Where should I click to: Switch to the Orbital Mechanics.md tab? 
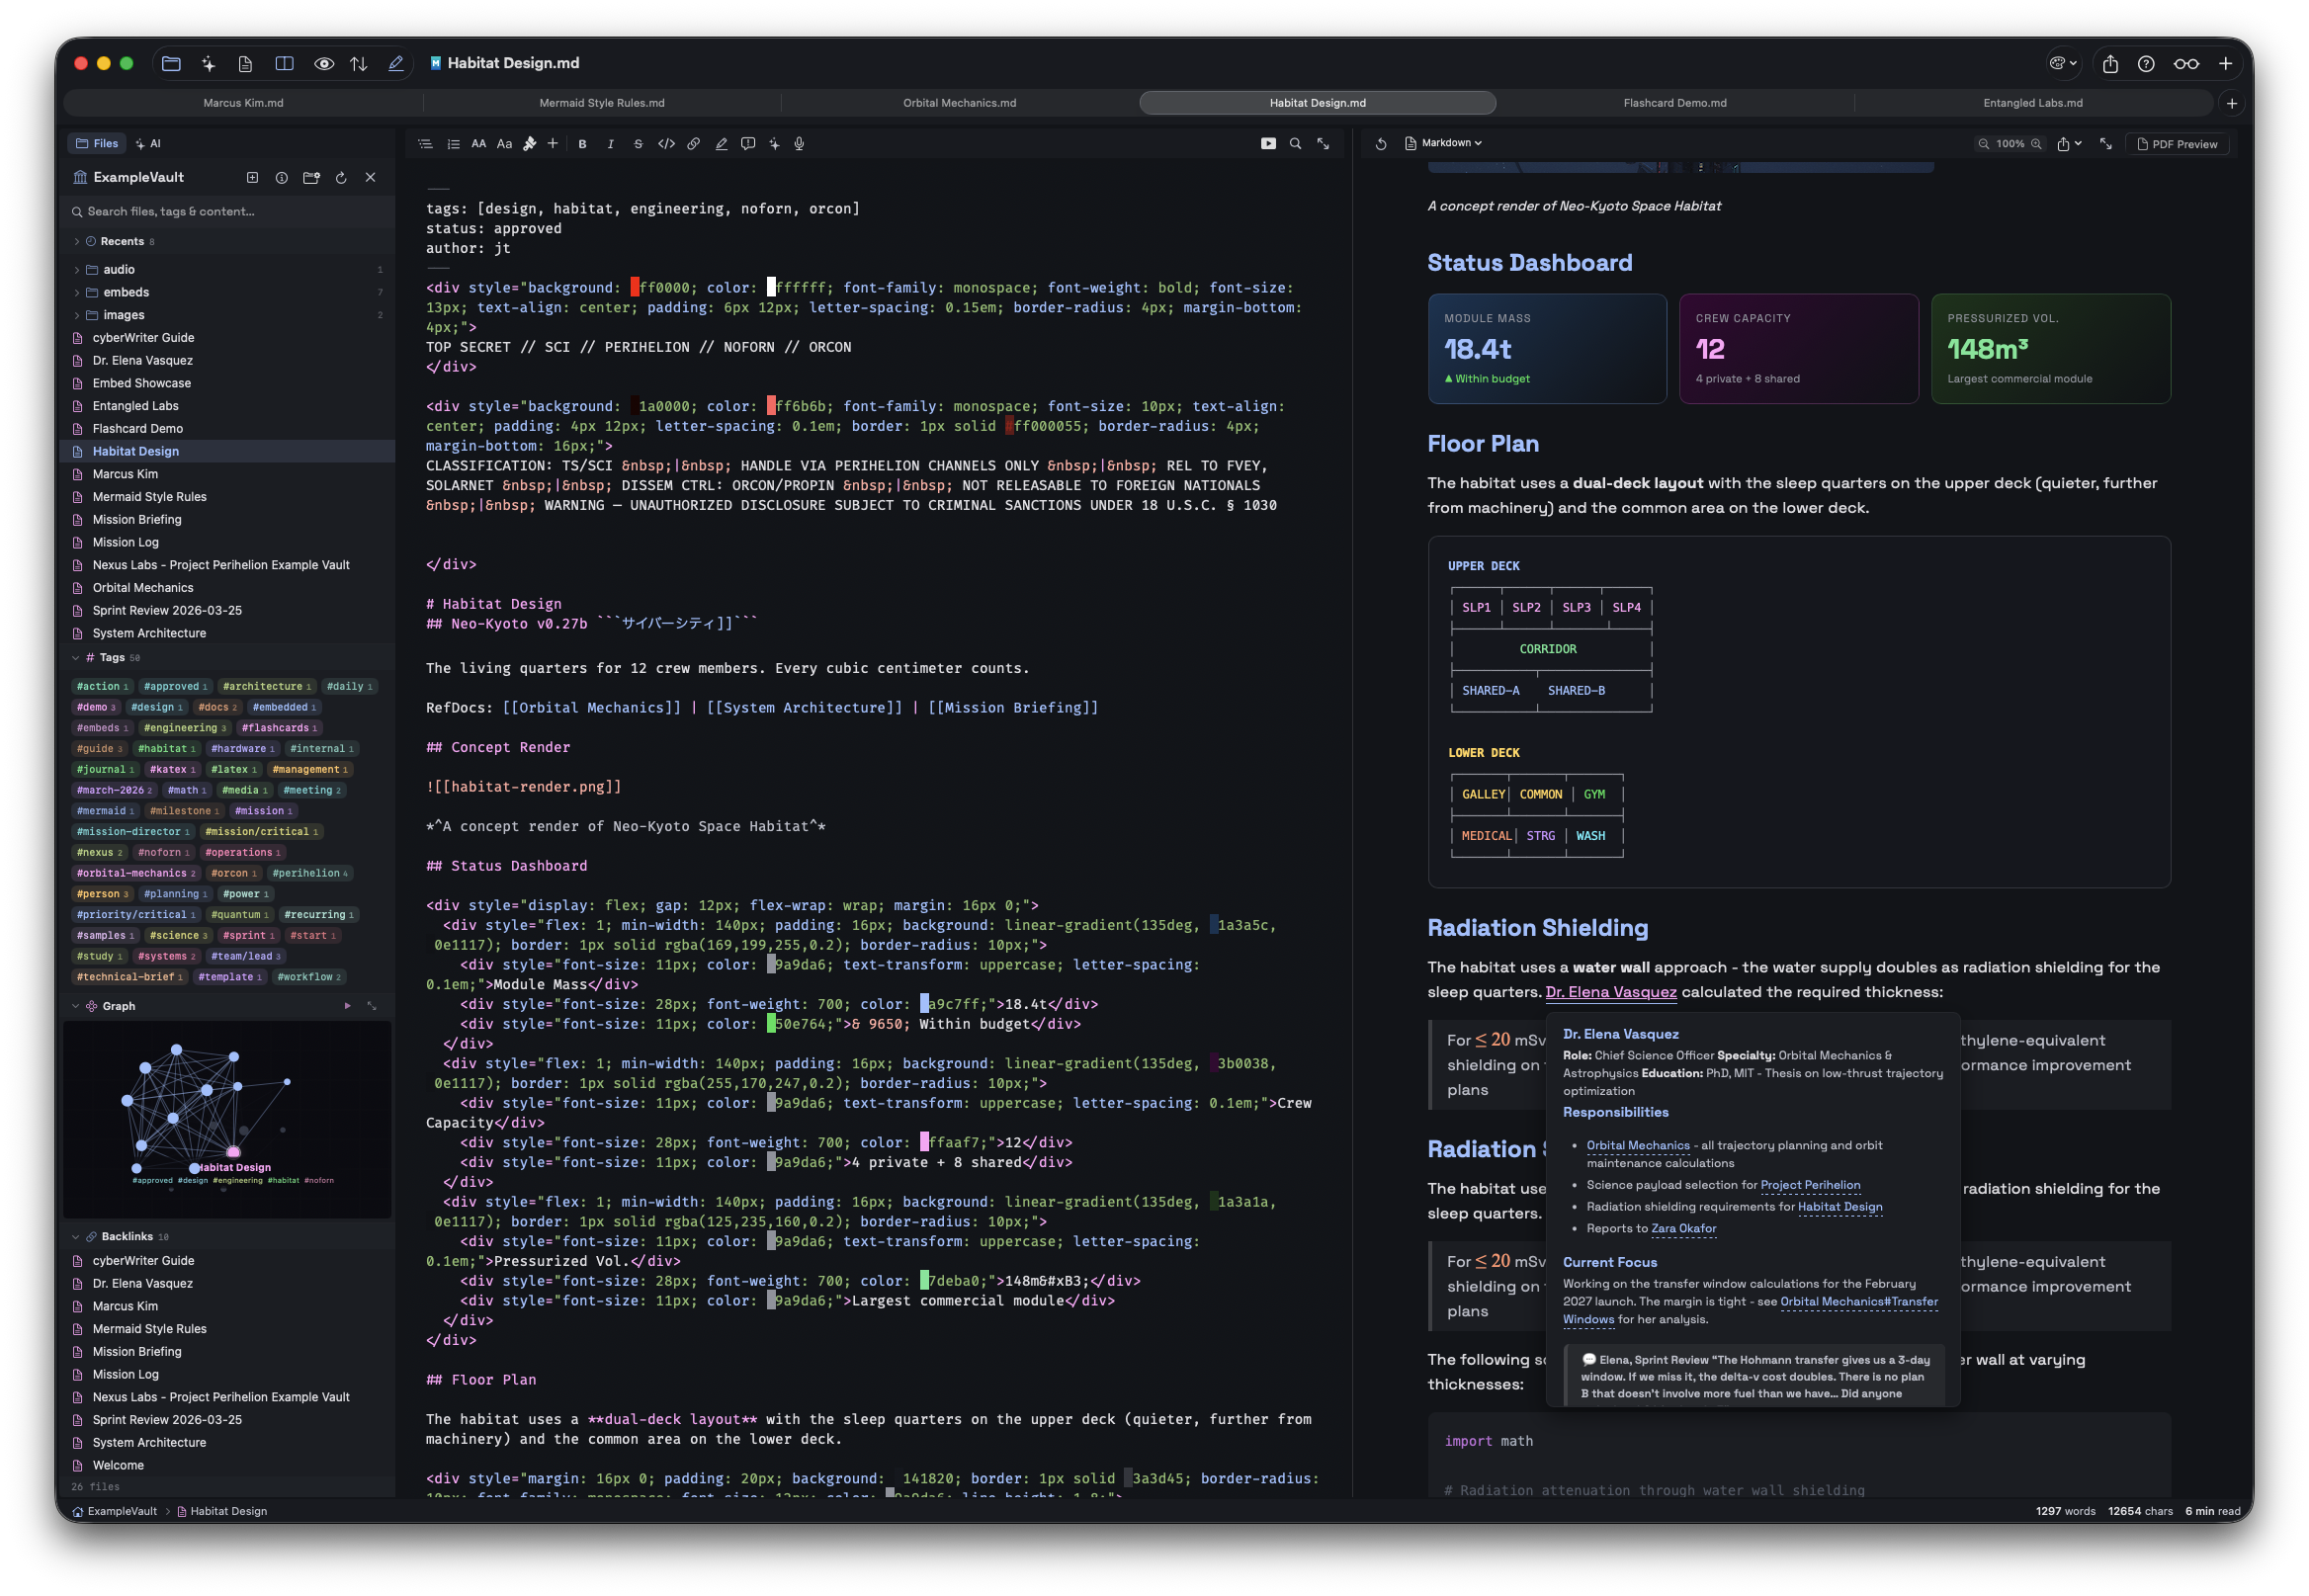click(958, 102)
